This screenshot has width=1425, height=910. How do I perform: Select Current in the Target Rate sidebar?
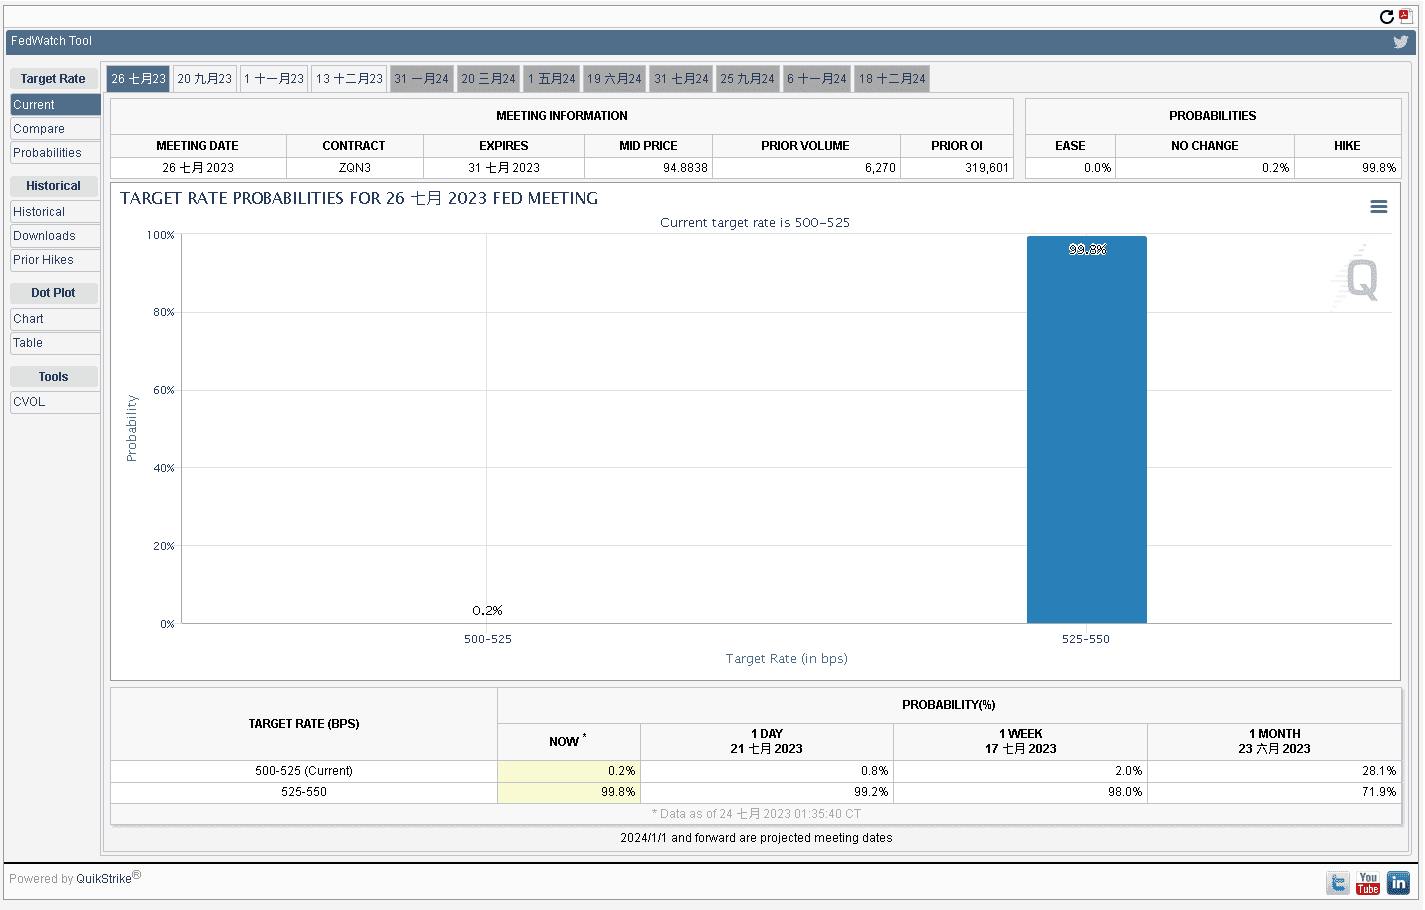55,105
